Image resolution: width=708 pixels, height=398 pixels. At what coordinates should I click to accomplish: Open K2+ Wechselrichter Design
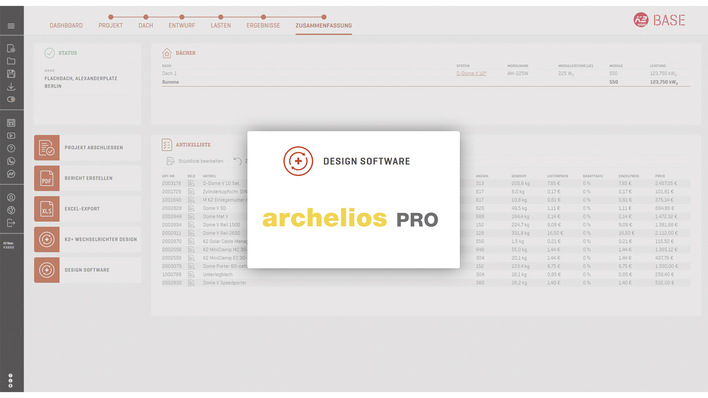tap(88, 239)
